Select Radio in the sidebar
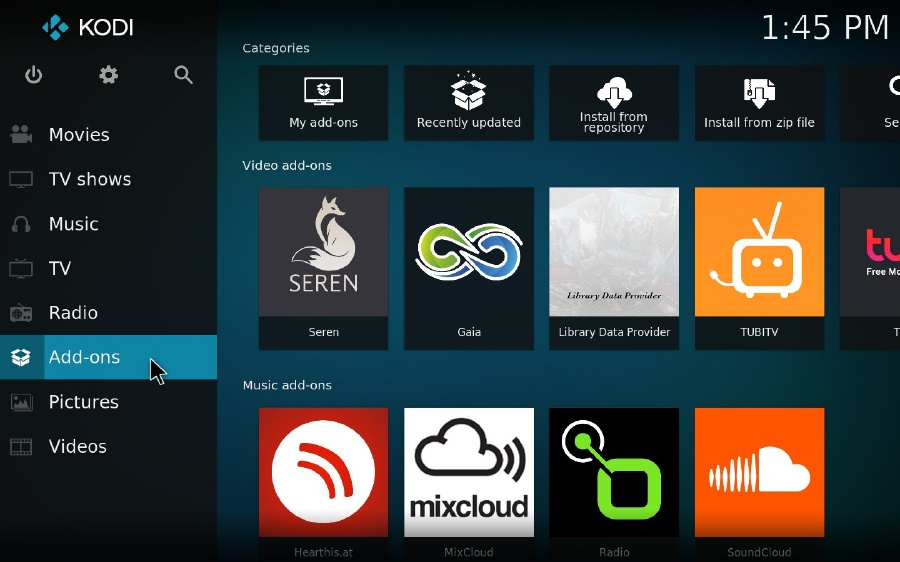 click(108, 312)
